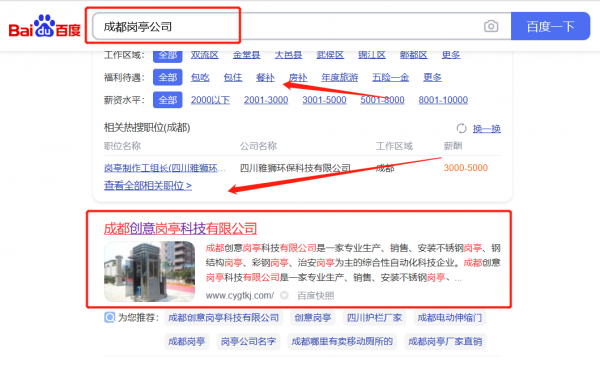Filter by the 3001-5000 salary range
The image size is (600, 366).
pyautogui.click(x=324, y=100)
